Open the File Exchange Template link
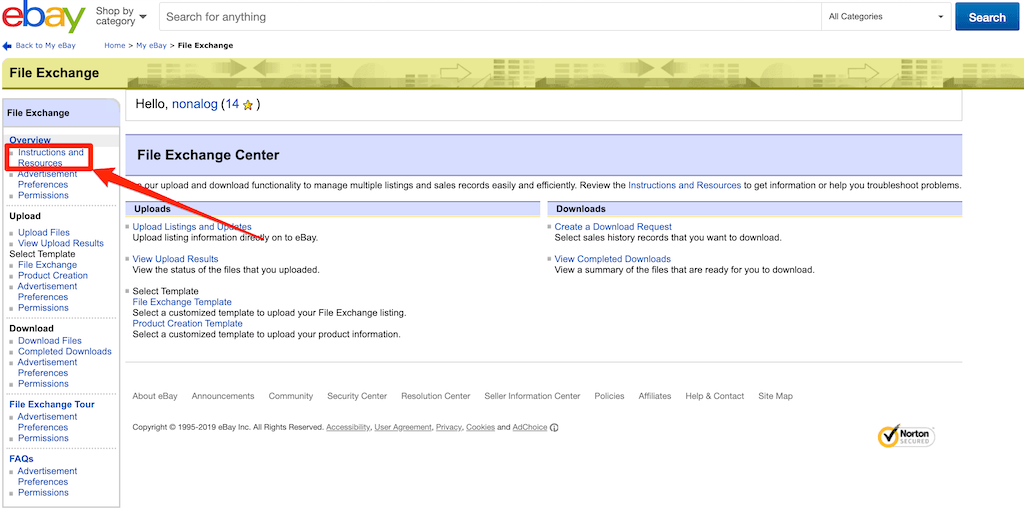Screen dimensions: 1024x515 (x=182, y=302)
